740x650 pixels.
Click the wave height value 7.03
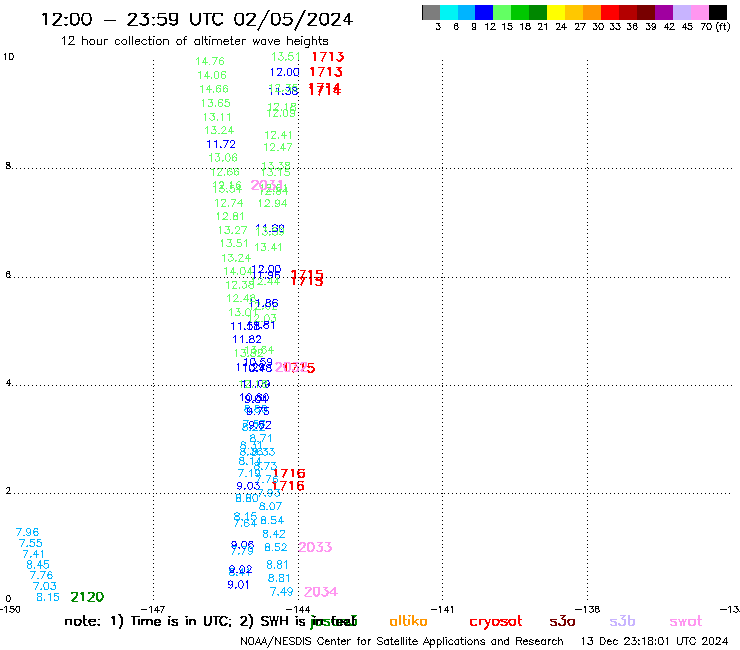[45, 586]
